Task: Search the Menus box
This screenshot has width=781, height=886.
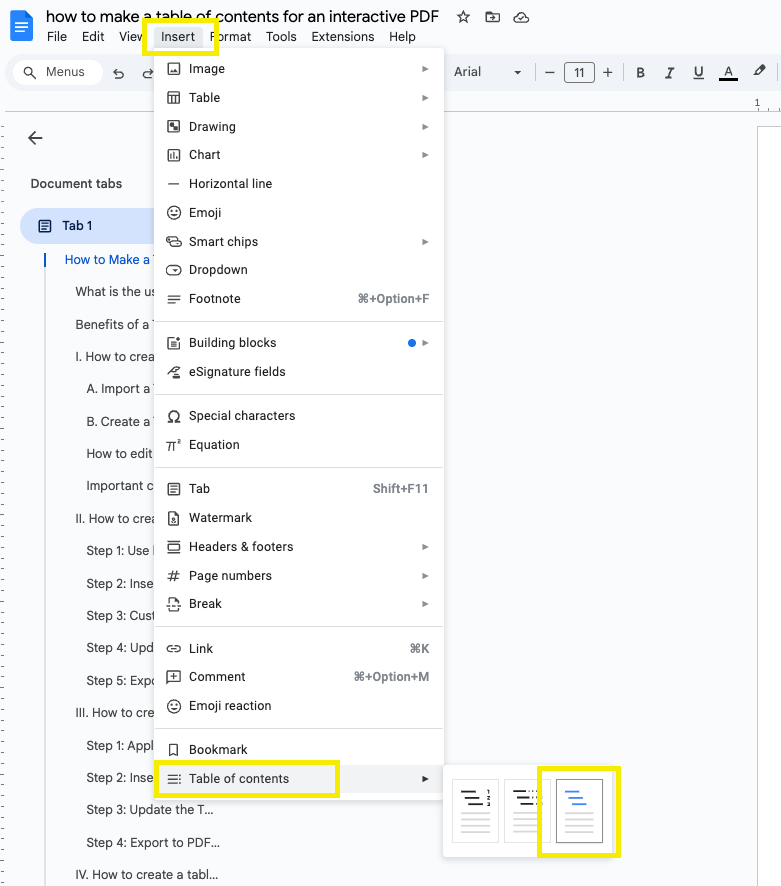Action: [x=58, y=72]
